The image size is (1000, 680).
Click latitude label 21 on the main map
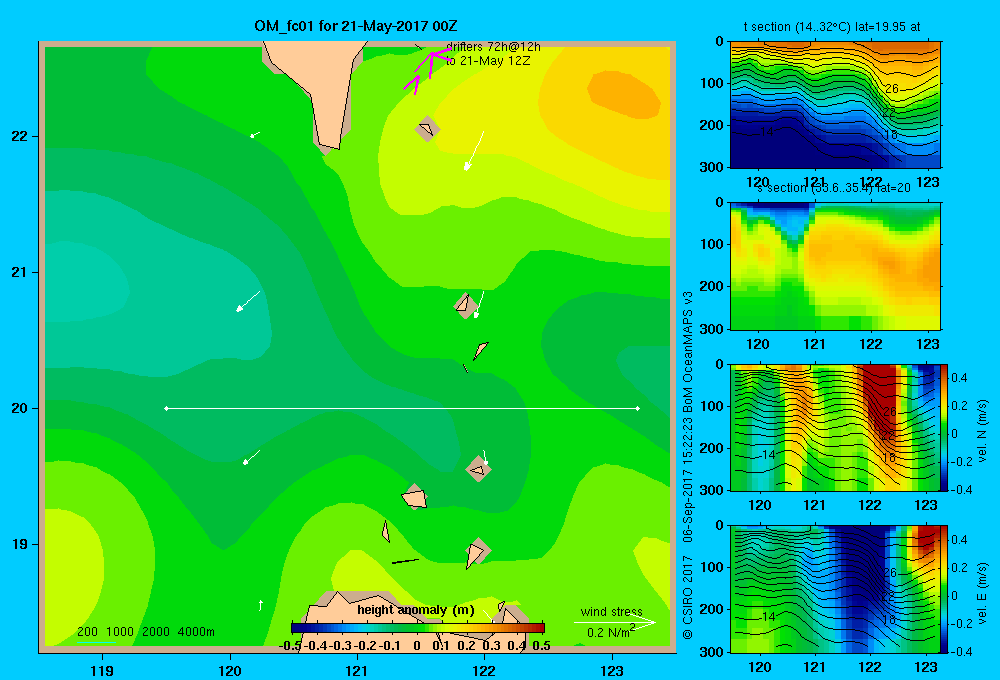coord(19,272)
